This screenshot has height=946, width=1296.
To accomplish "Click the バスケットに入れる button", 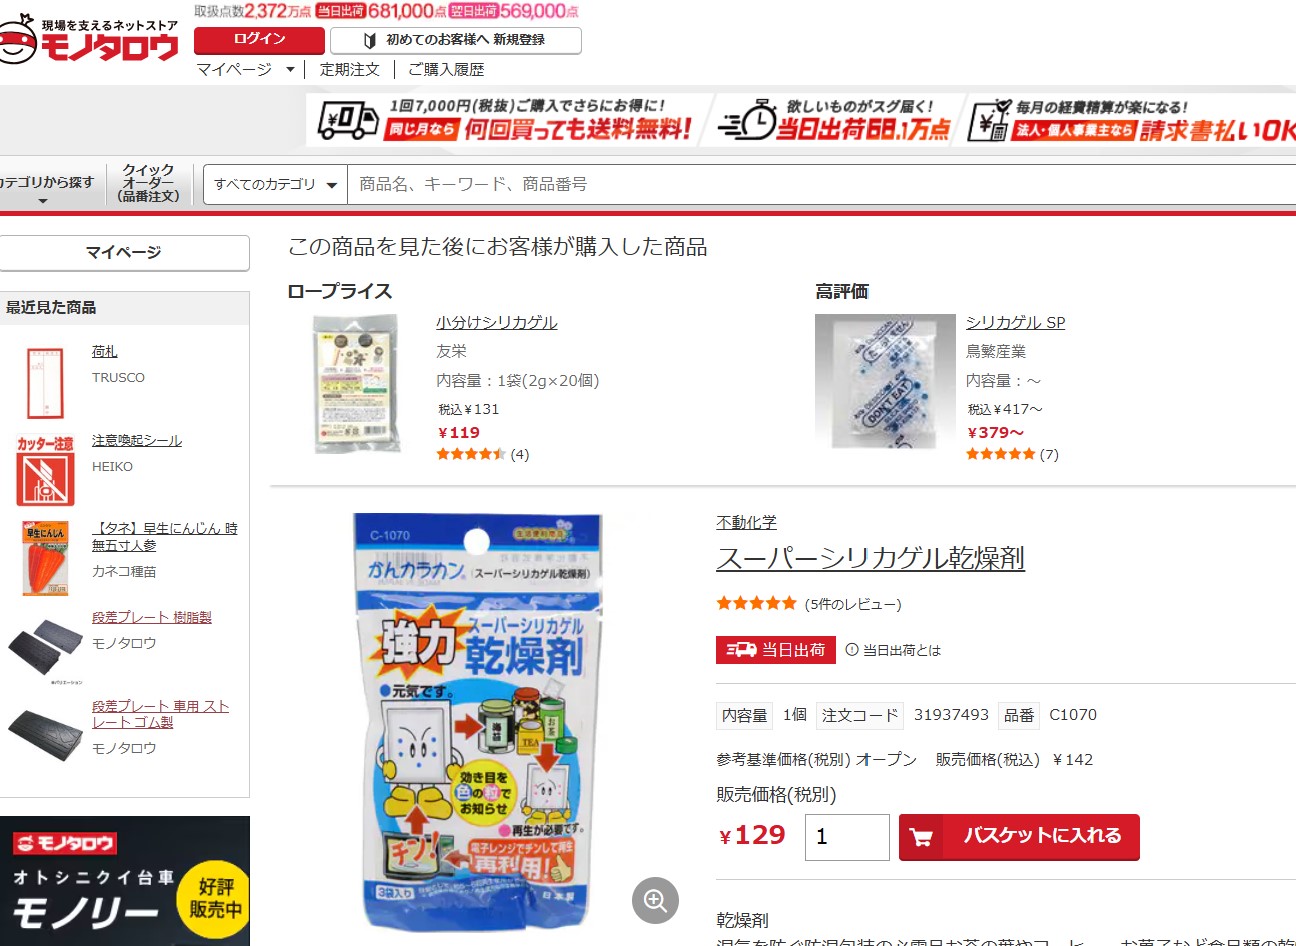I will pos(1019,837).
